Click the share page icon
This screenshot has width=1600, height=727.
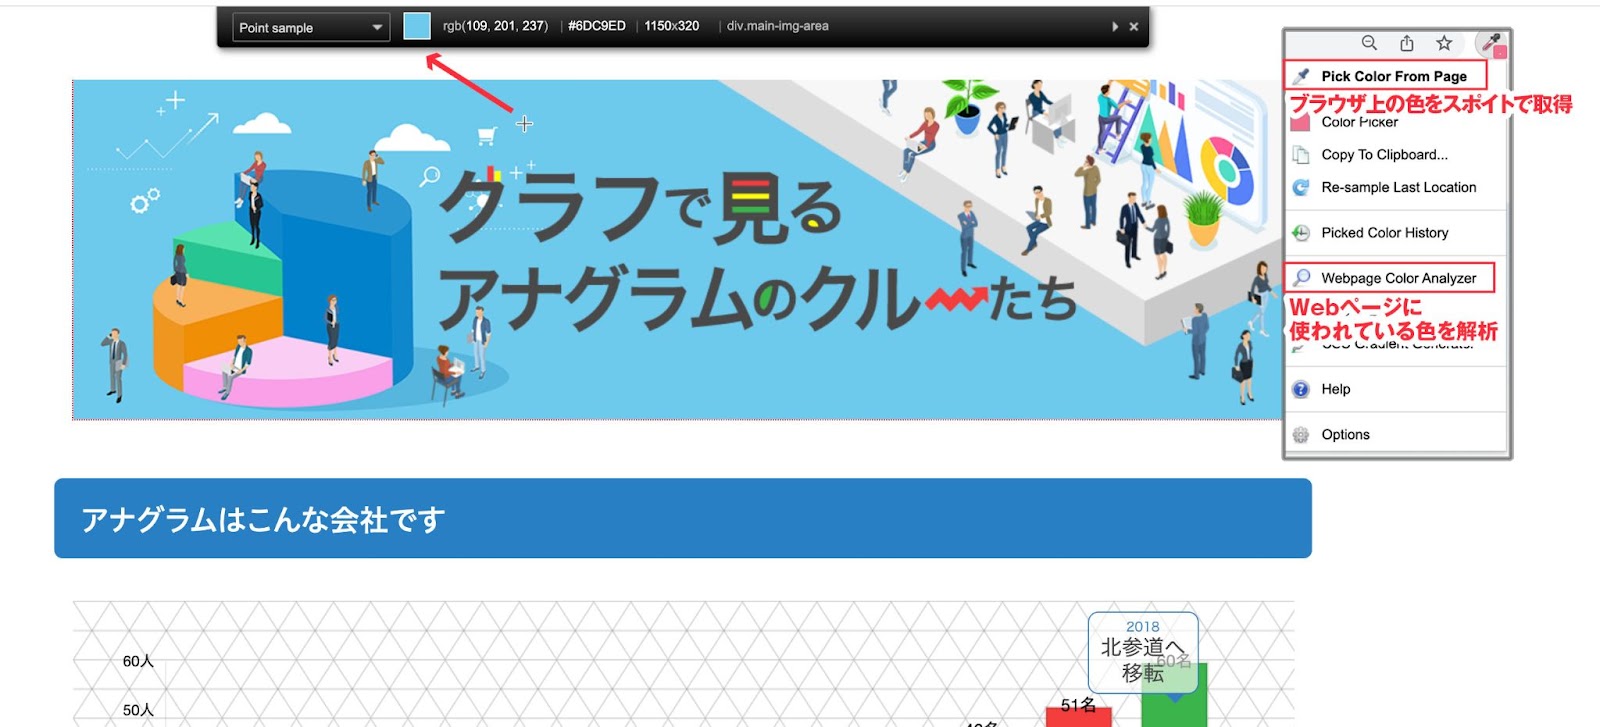[1407, 43]
